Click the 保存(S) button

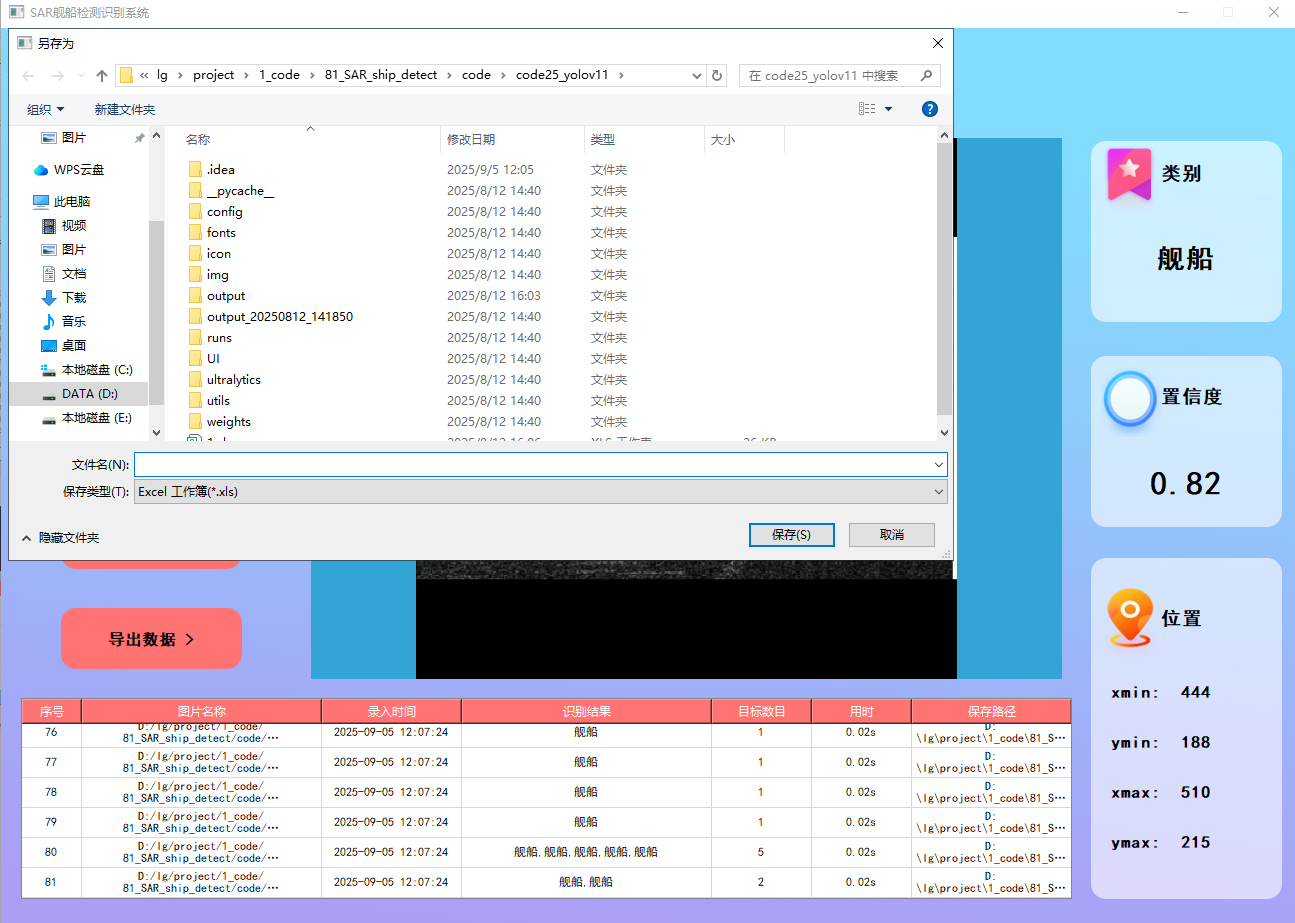click(x=791, y=535)
